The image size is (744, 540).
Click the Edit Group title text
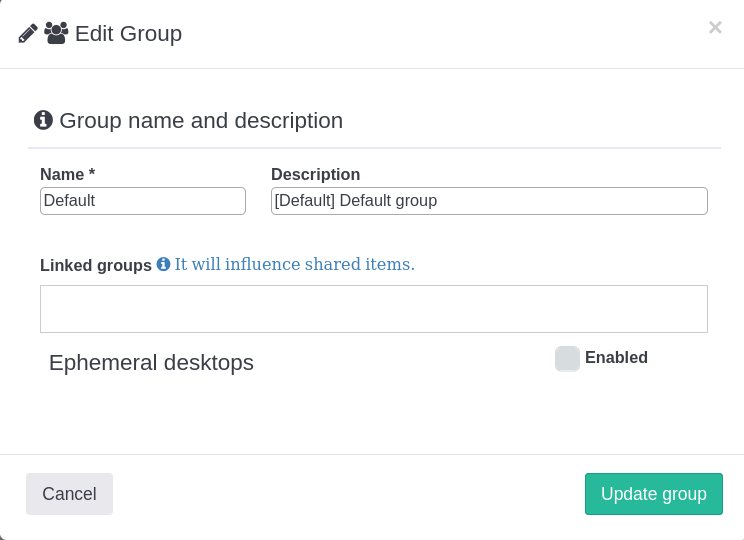tap(128, 34)
